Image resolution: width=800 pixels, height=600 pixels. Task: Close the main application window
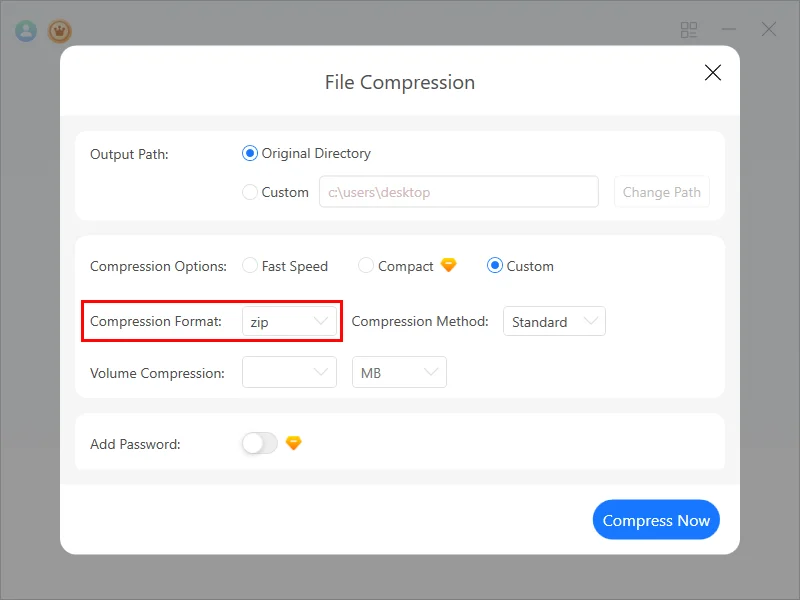(769, 30)
